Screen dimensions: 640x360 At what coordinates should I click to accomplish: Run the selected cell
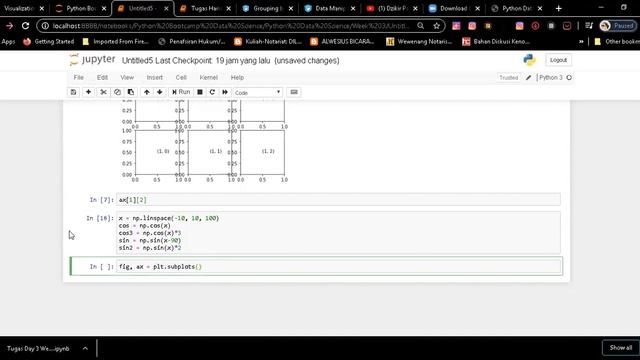[181, 92]
